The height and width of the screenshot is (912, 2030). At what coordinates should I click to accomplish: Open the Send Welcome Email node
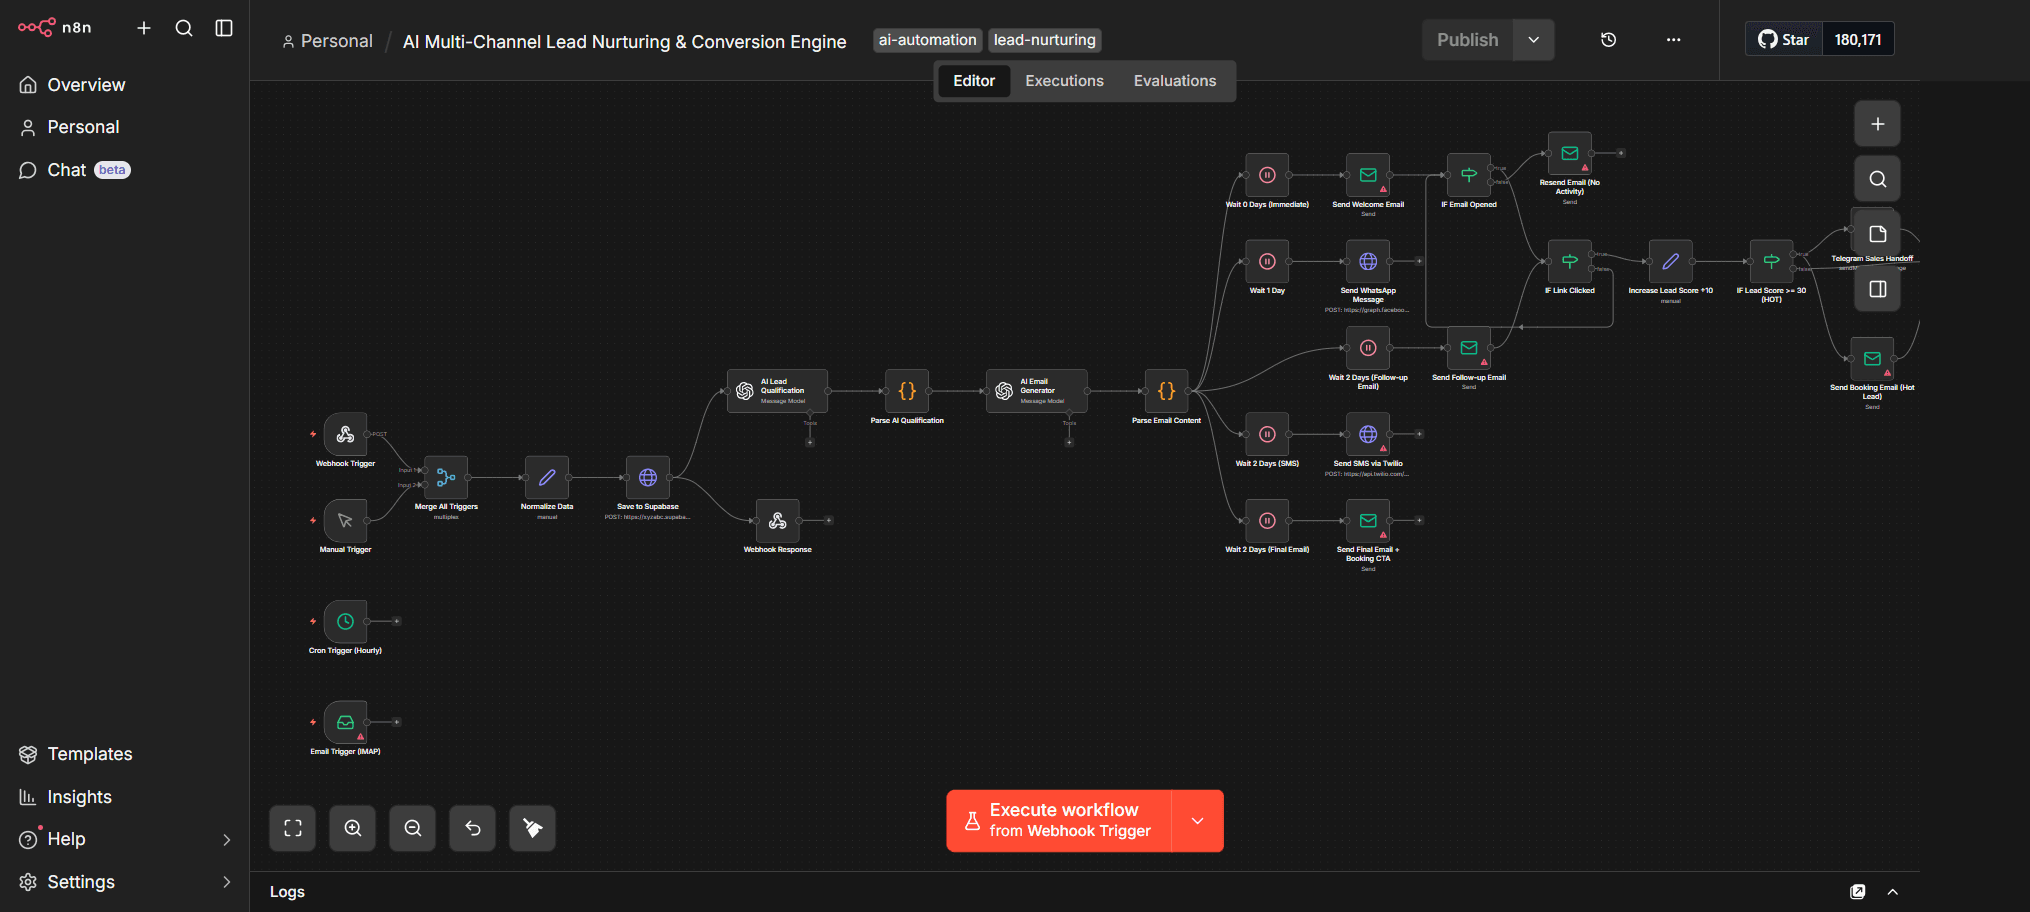click(x=1367, y=175)
